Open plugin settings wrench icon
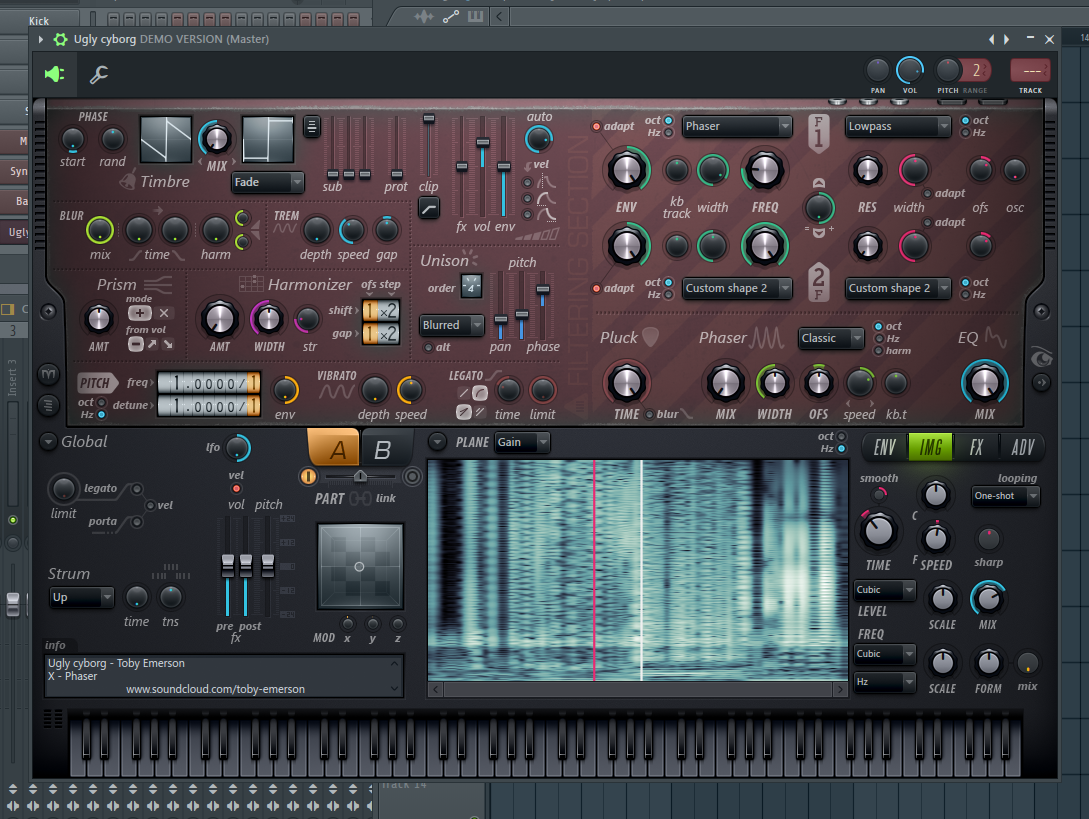The width and height of the screenshot is (1089, 819). (99, 74)
